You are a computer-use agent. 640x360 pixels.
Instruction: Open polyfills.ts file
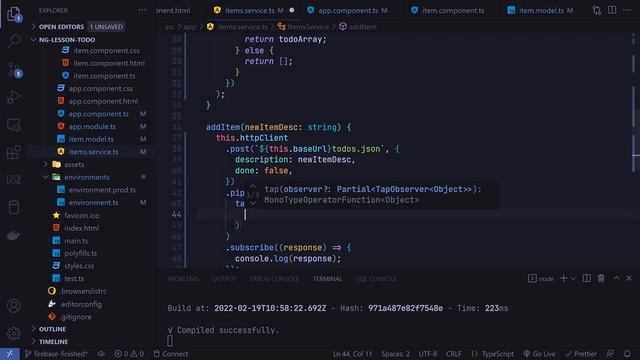[80, 253]
